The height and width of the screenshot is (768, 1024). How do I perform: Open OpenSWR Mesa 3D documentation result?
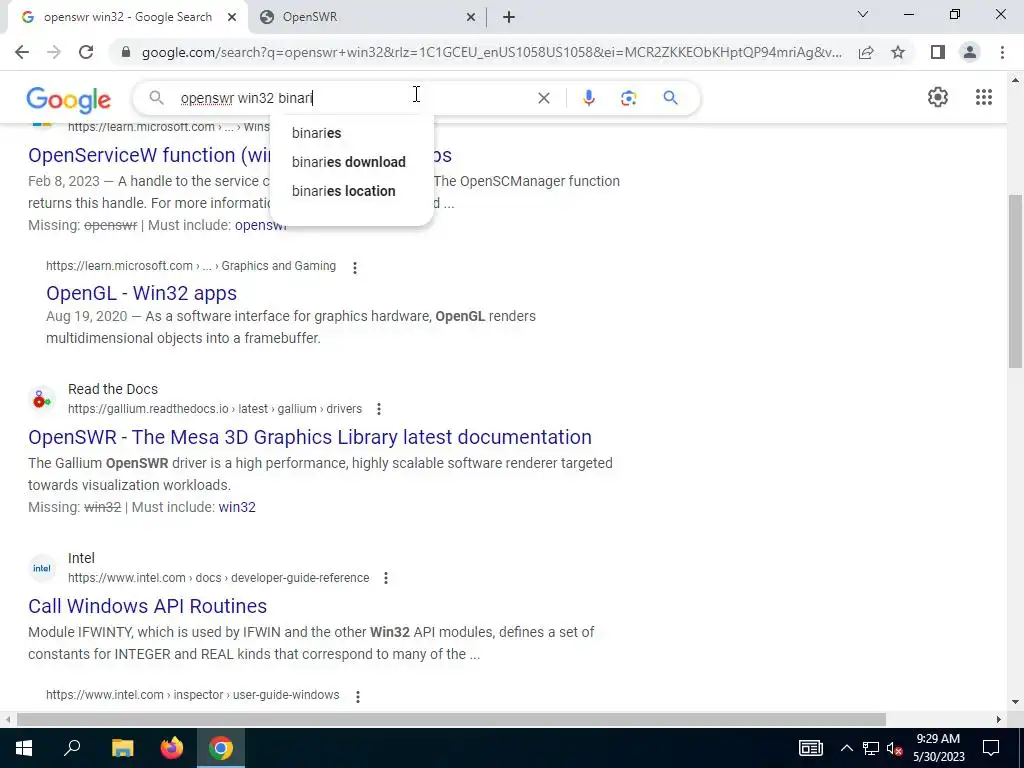point(310,437)
